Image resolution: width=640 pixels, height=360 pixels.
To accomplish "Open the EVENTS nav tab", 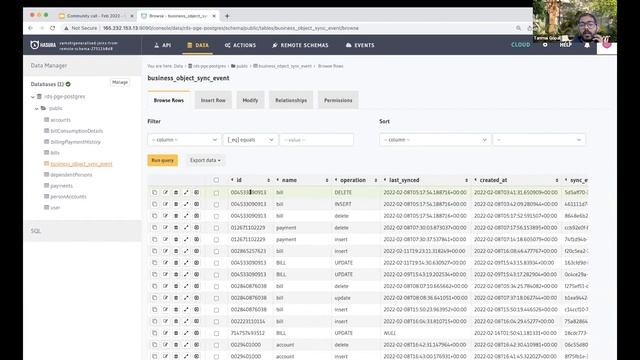I will (360, 45).
